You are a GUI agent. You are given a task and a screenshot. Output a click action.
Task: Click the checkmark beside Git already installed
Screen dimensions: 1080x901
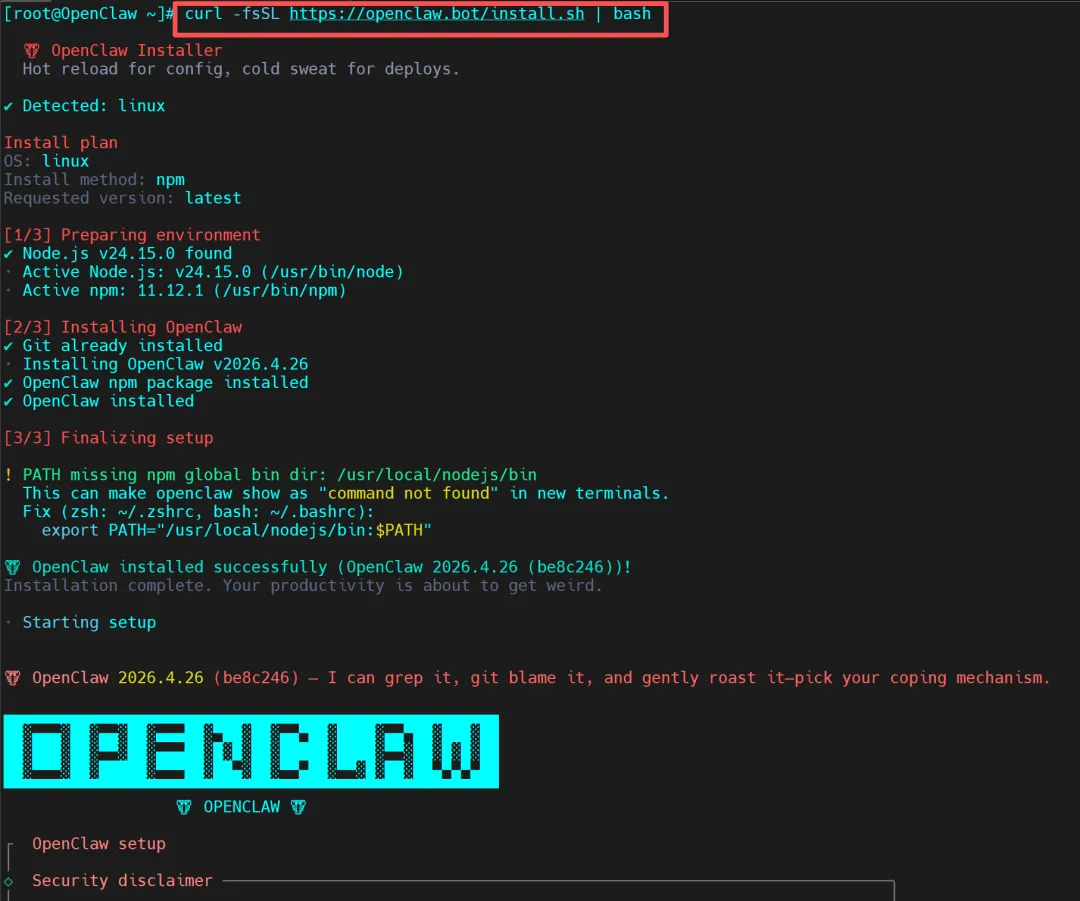[8, 346]
